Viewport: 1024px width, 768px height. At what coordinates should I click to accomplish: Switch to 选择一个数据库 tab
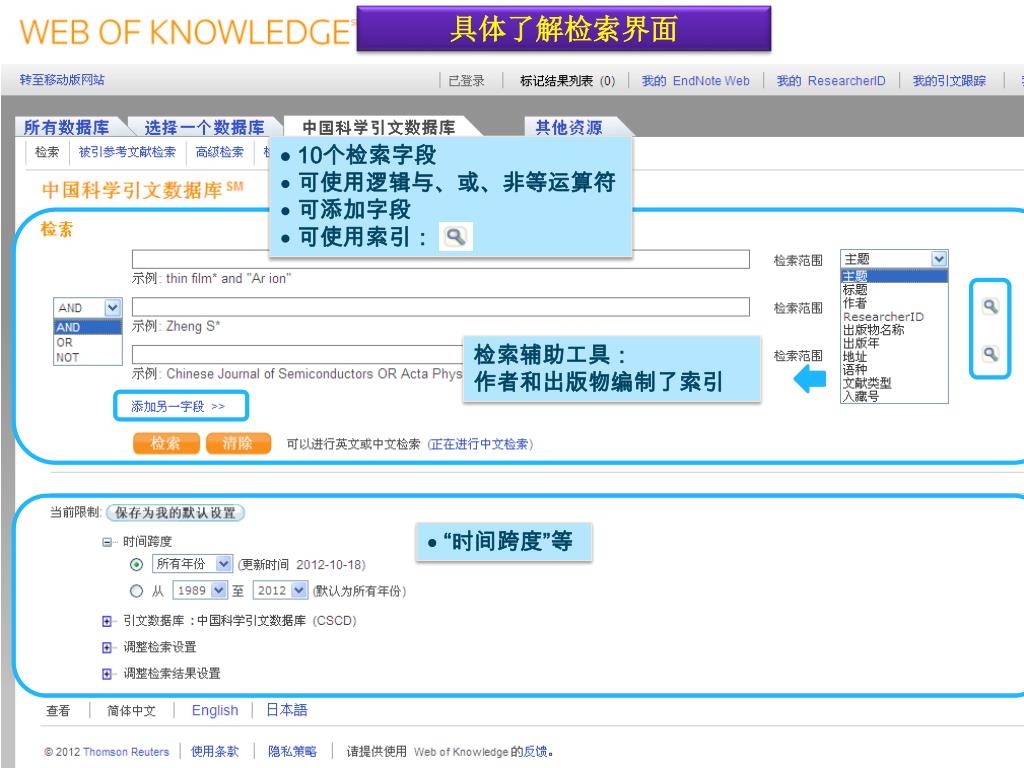[x=204, y=127]
